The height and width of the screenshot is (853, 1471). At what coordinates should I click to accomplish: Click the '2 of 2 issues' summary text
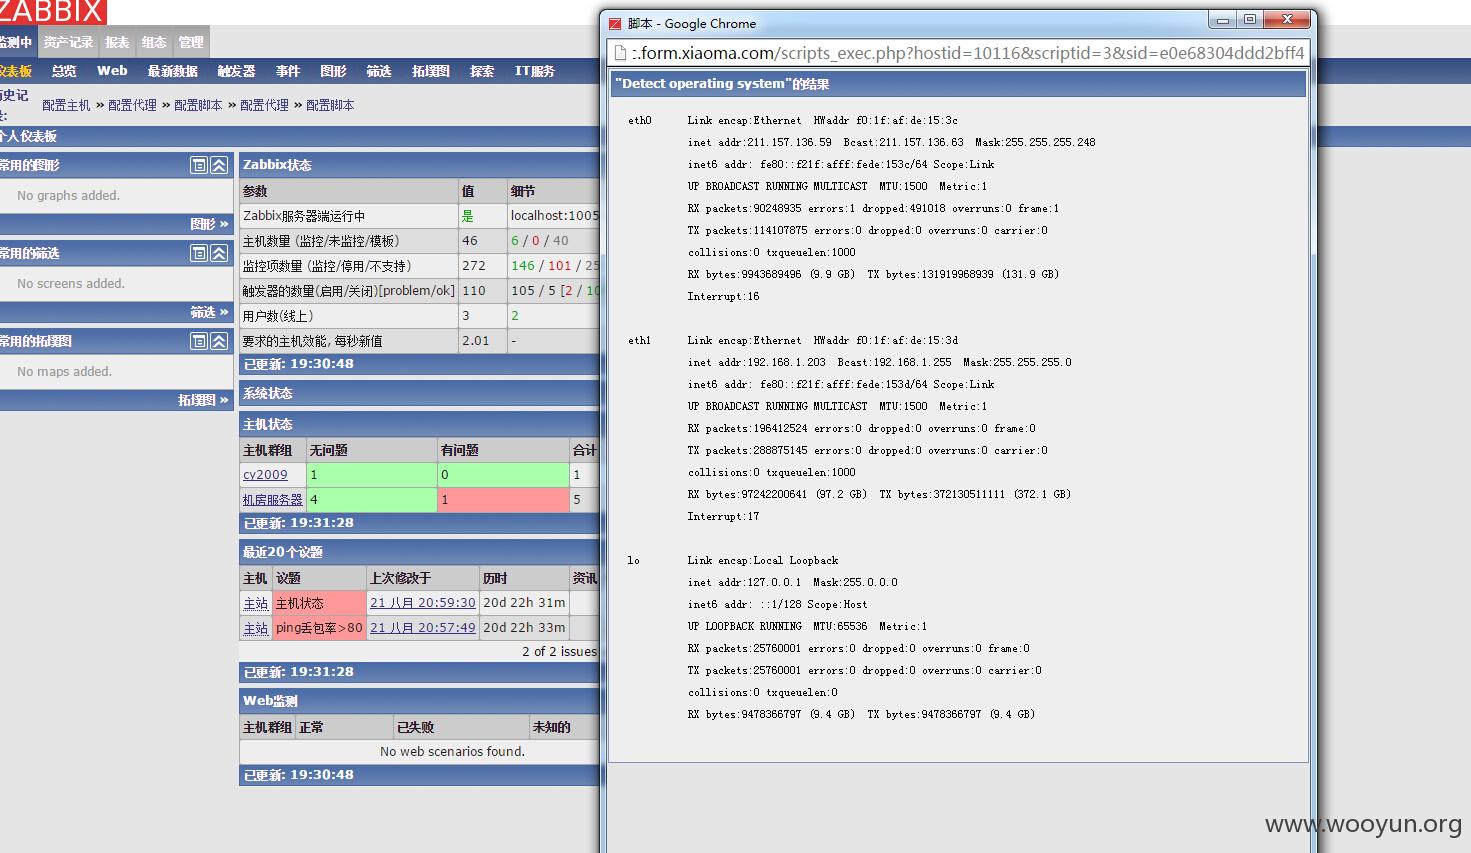point(559,651)
